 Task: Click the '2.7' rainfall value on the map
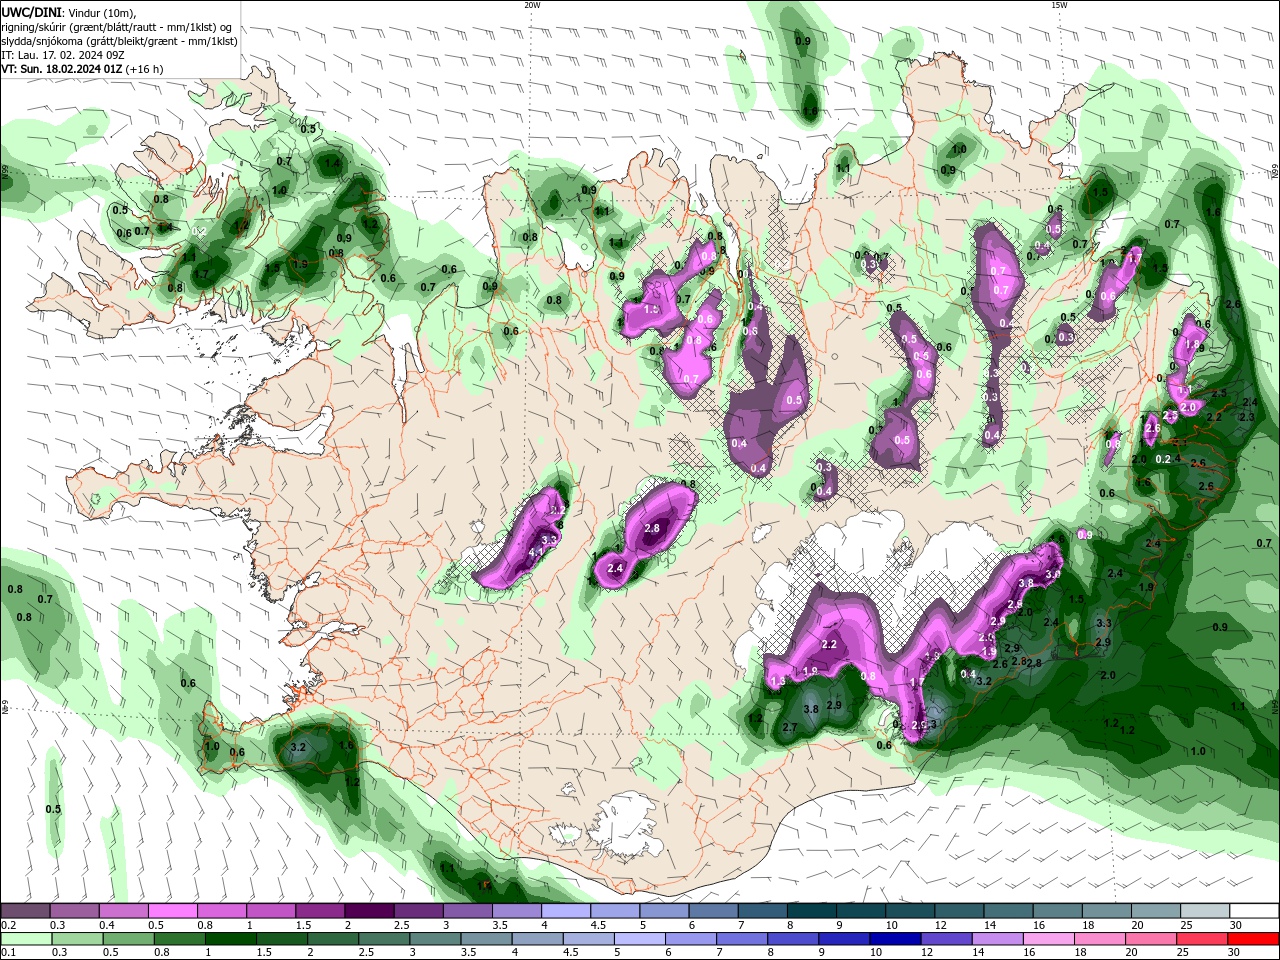[x=789, y=728]
